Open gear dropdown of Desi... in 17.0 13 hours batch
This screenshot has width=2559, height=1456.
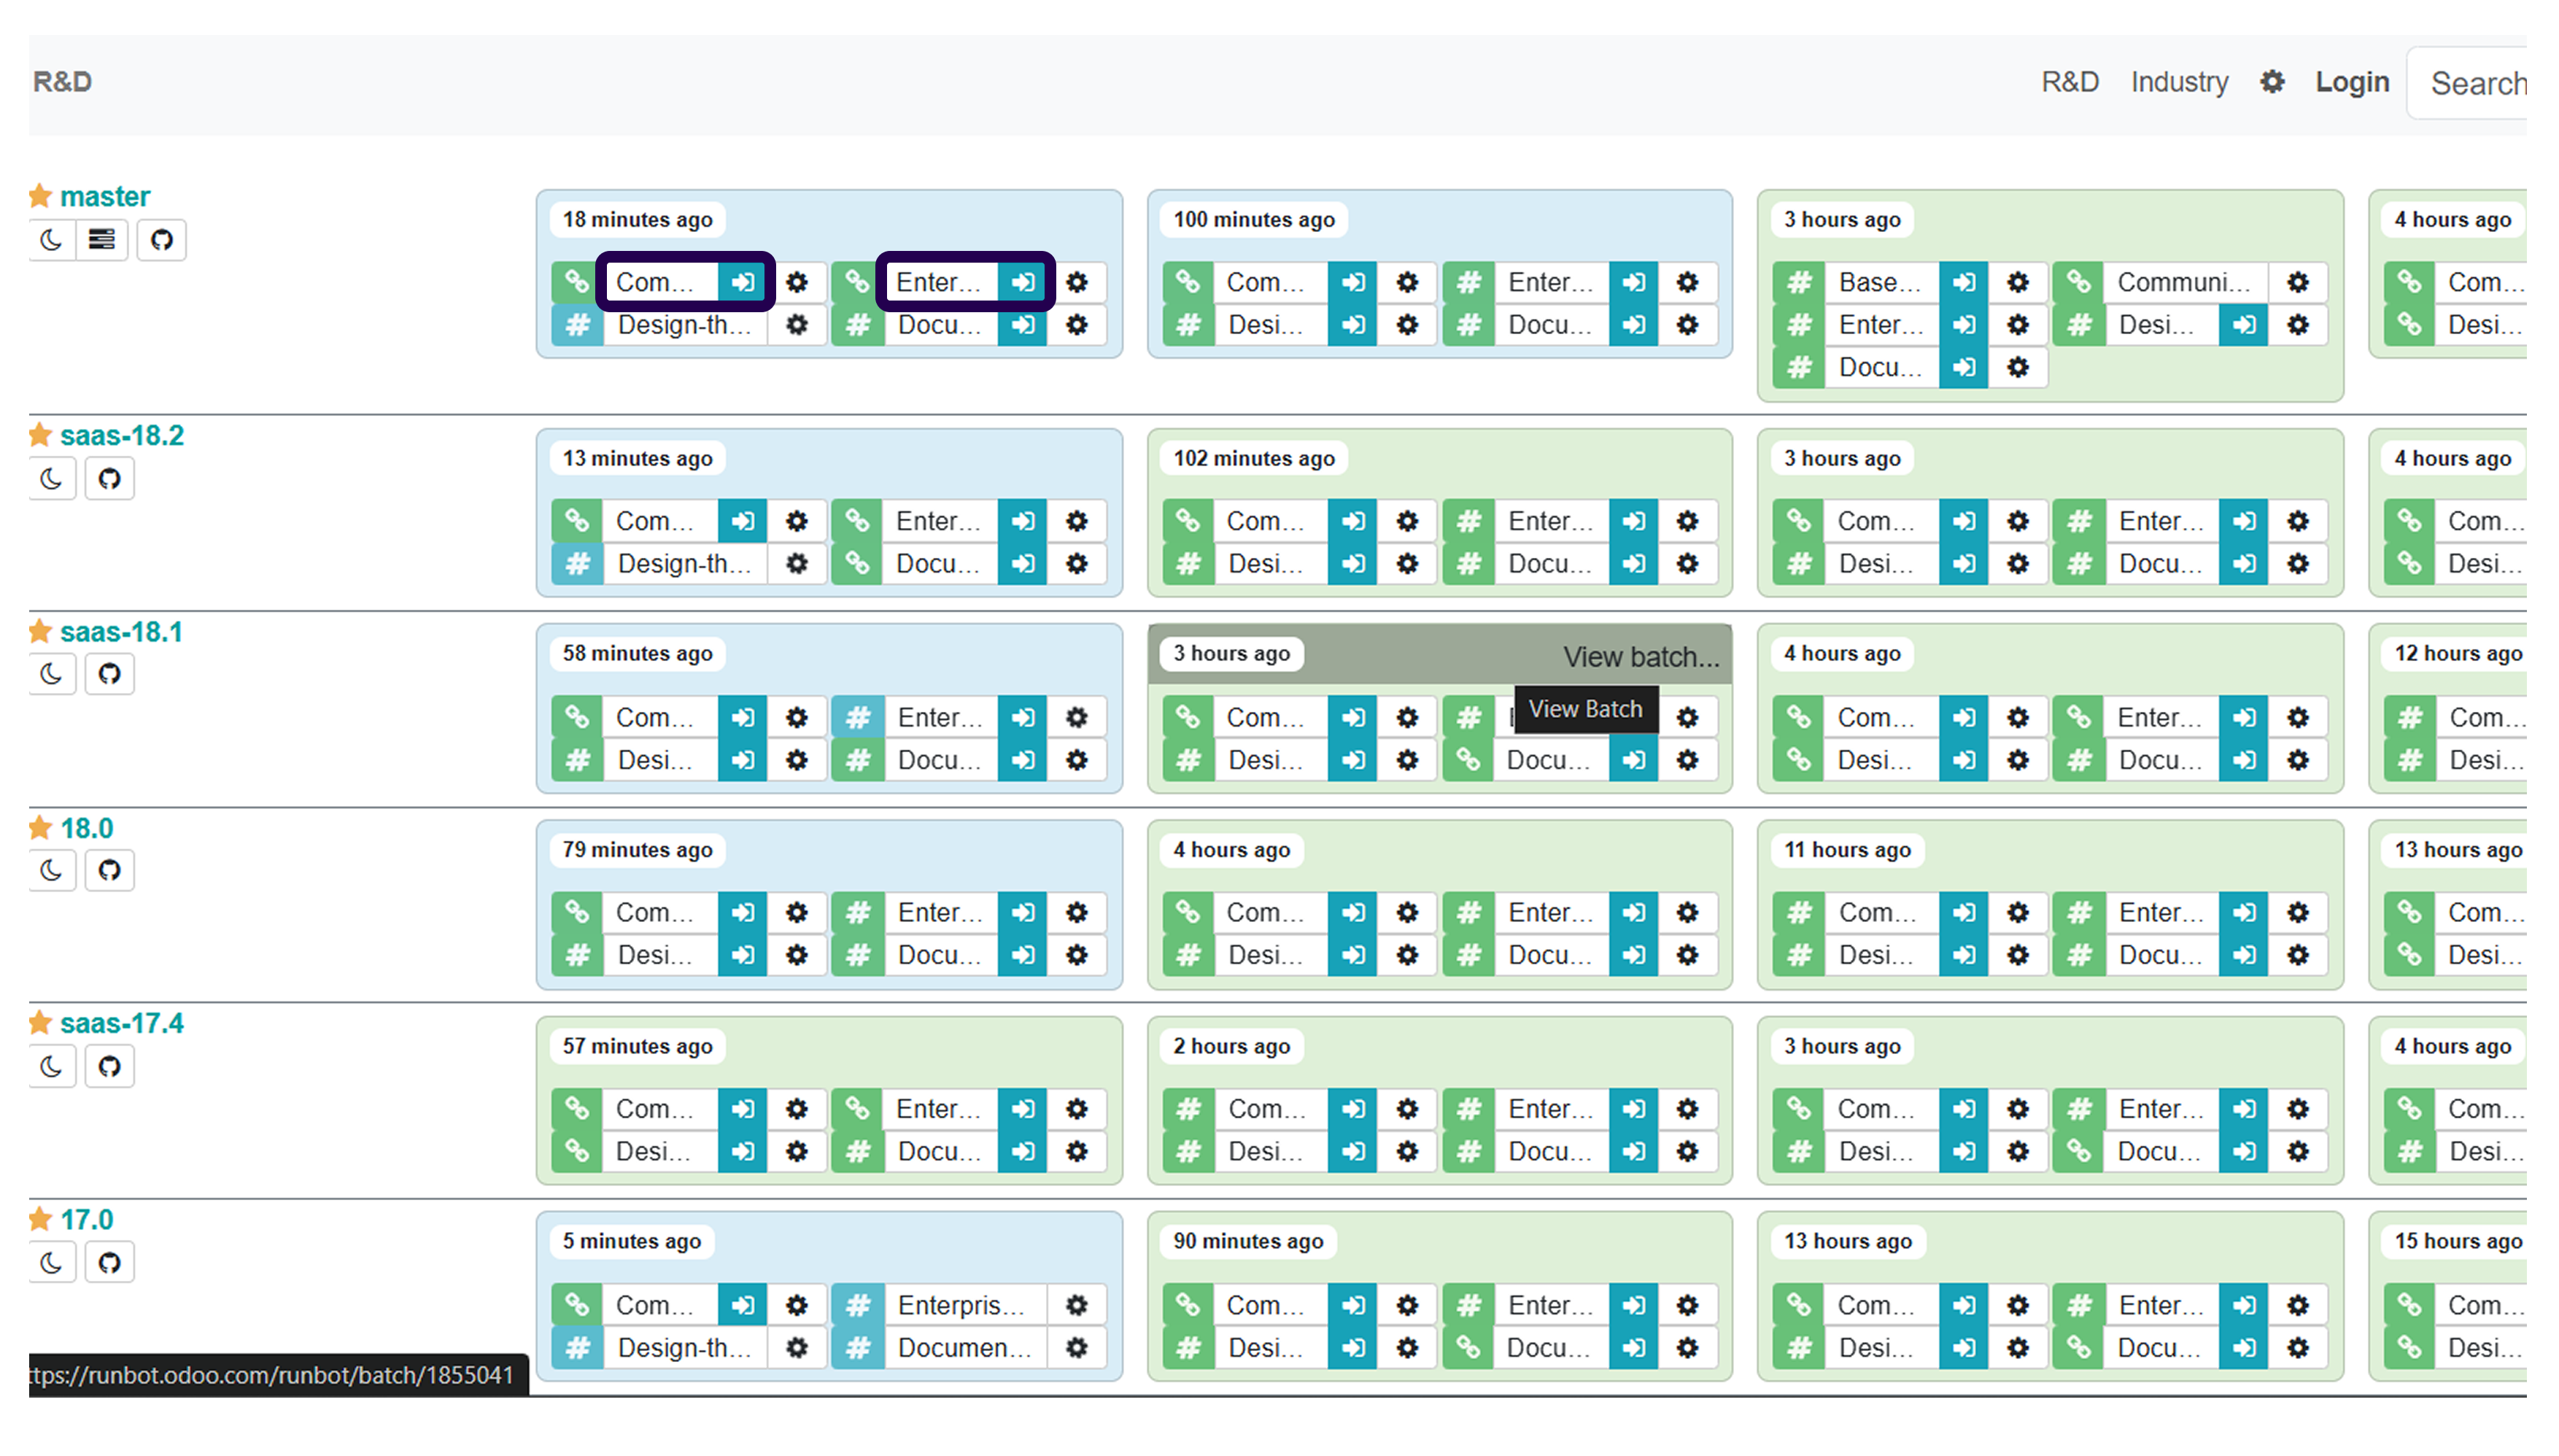2018,1348
